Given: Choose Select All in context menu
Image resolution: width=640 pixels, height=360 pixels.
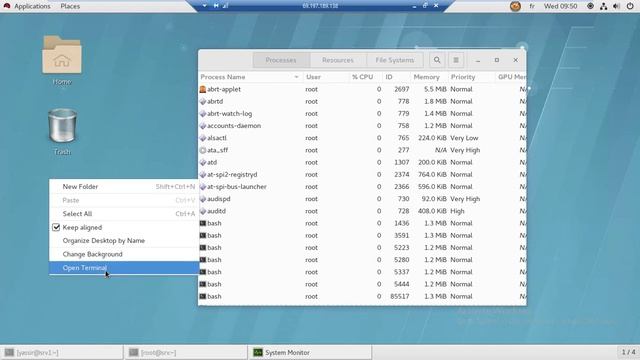Looking at the screenshot, I should [124, 214].
